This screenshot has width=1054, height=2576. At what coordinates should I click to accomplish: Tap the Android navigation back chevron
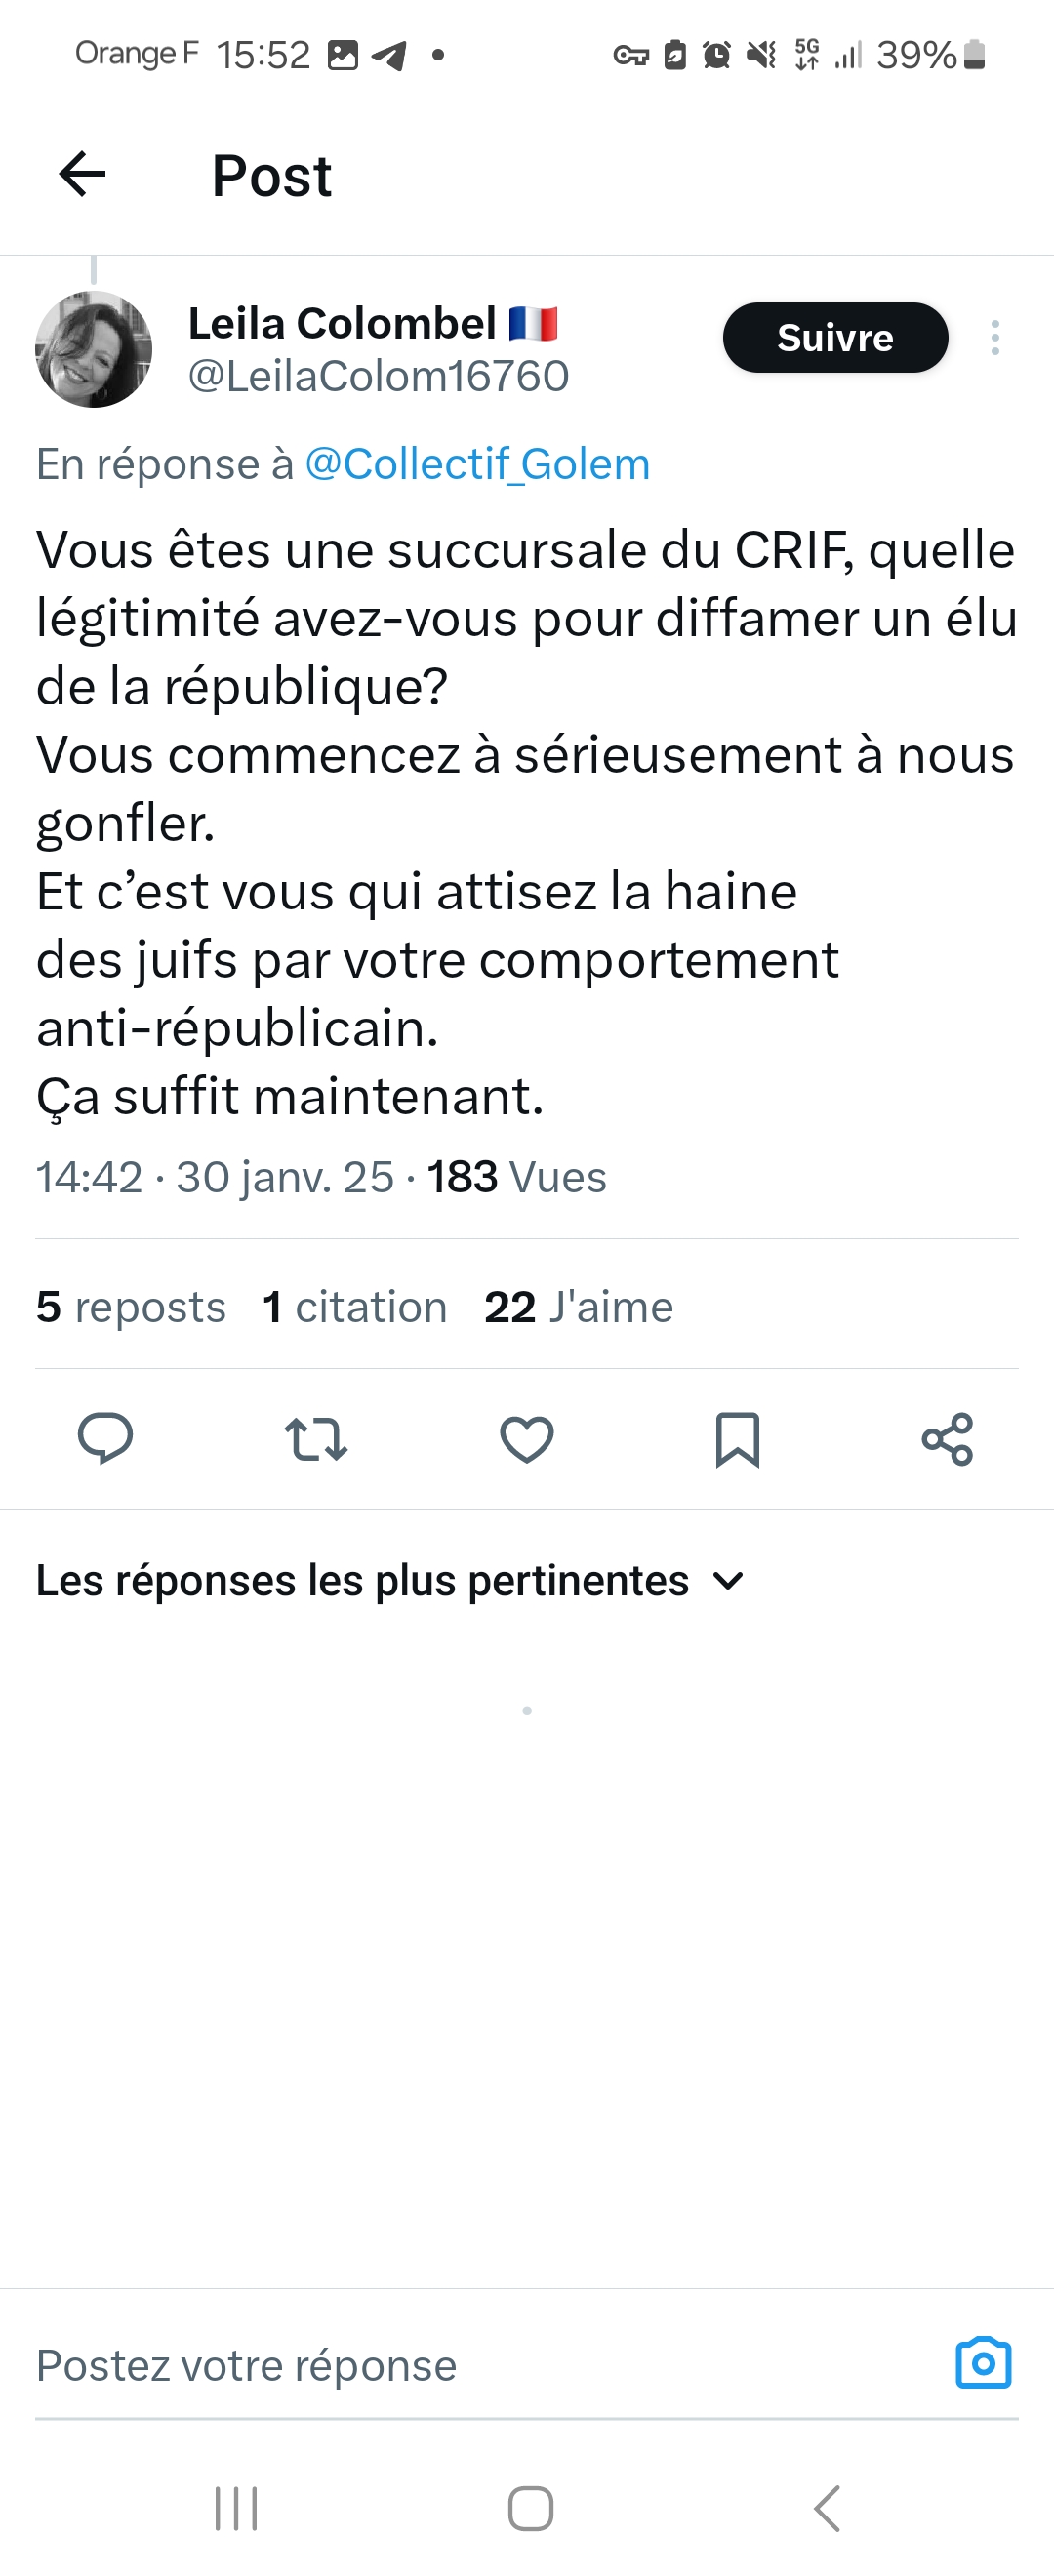(826, 2508)
